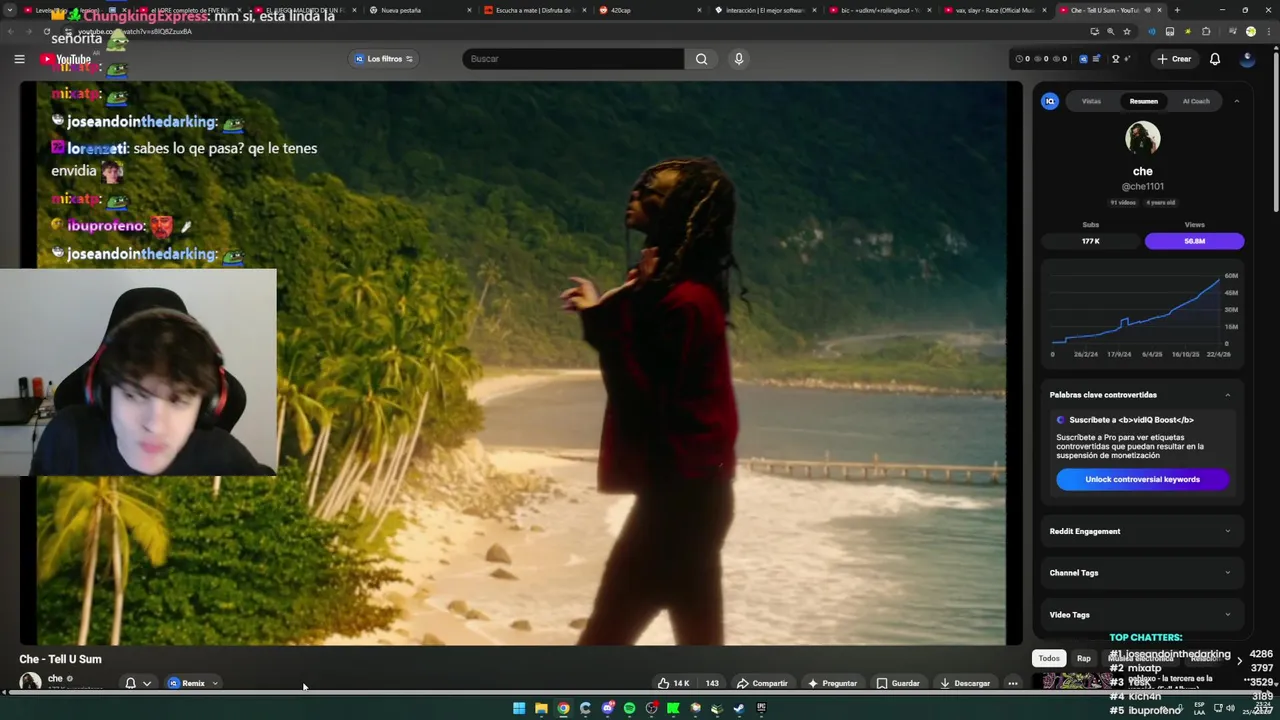1280x720 pixels.
Task: Click the video player to pause
Action: [x=521, y=363]
